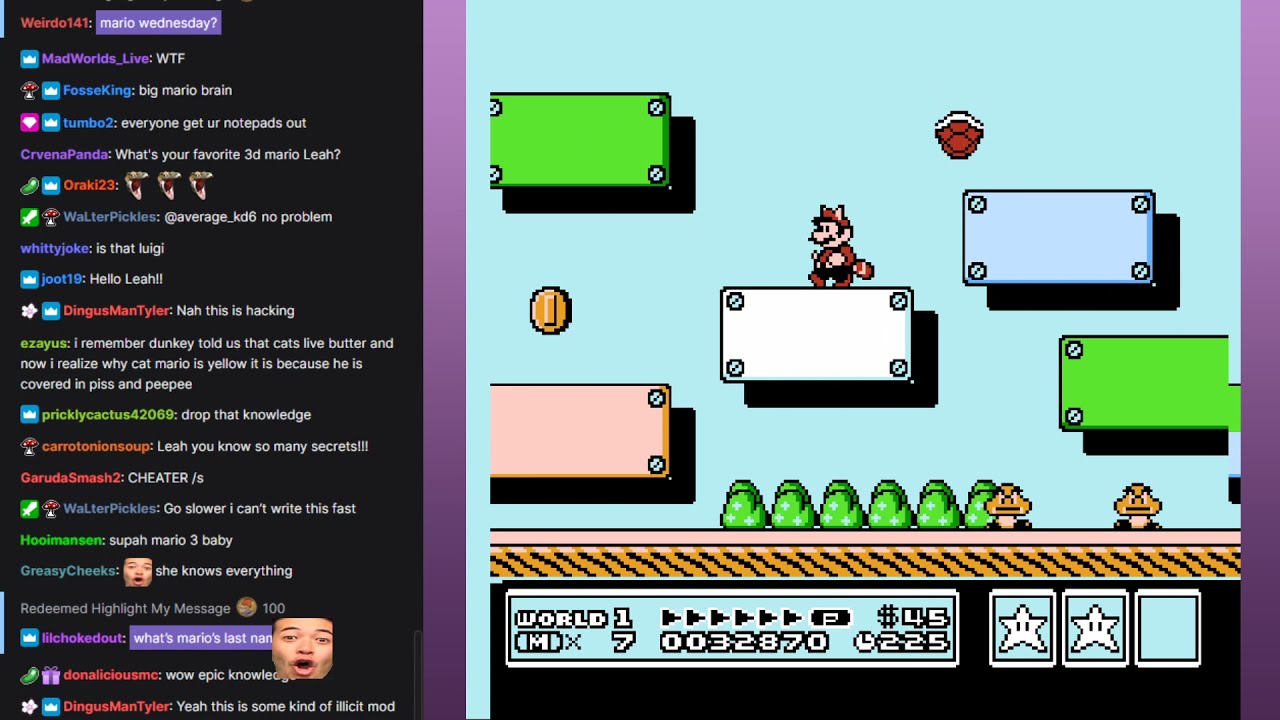
Task: Click the crown badge beside tumbo2
Action: (50, 123)
